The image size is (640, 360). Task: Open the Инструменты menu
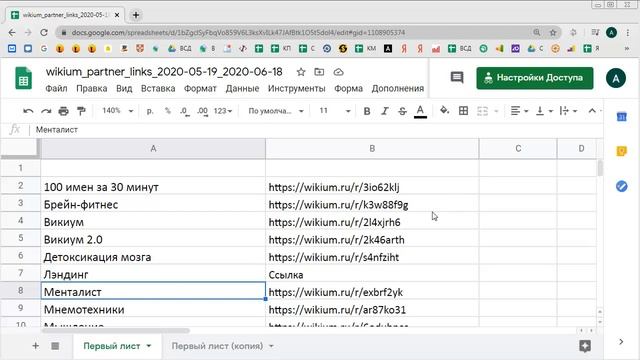point(296,89)
